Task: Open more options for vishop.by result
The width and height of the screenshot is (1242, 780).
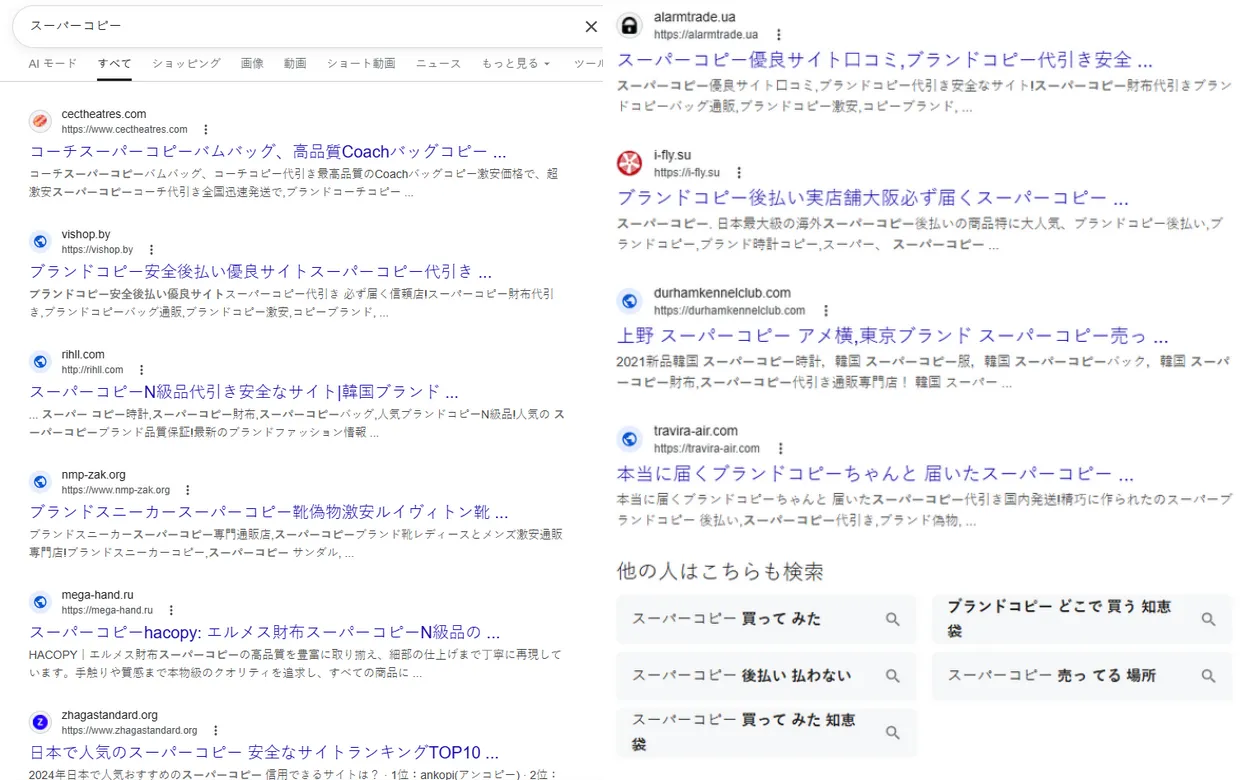Action: [x=151, y=250]
